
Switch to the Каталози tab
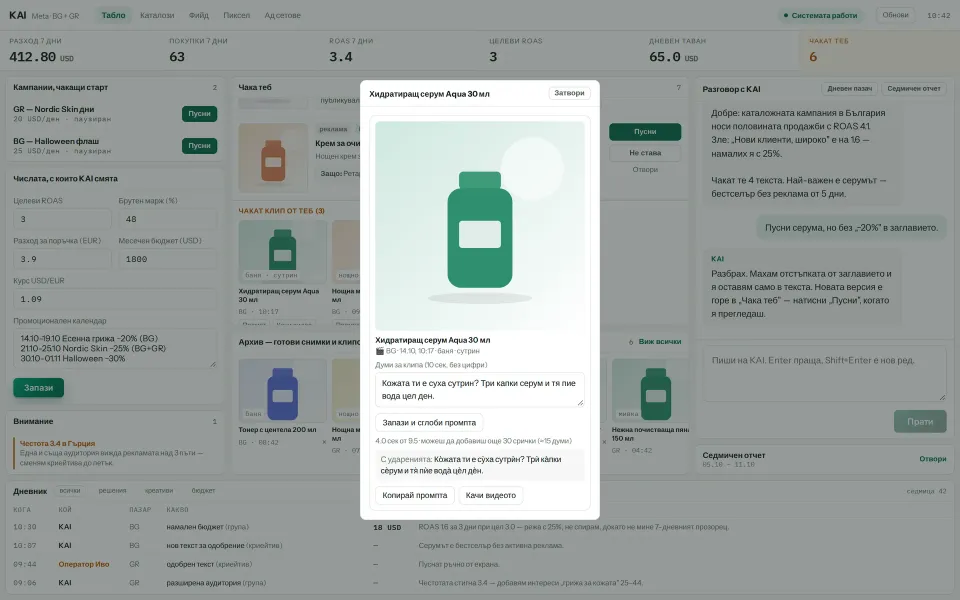click(157, 15)
